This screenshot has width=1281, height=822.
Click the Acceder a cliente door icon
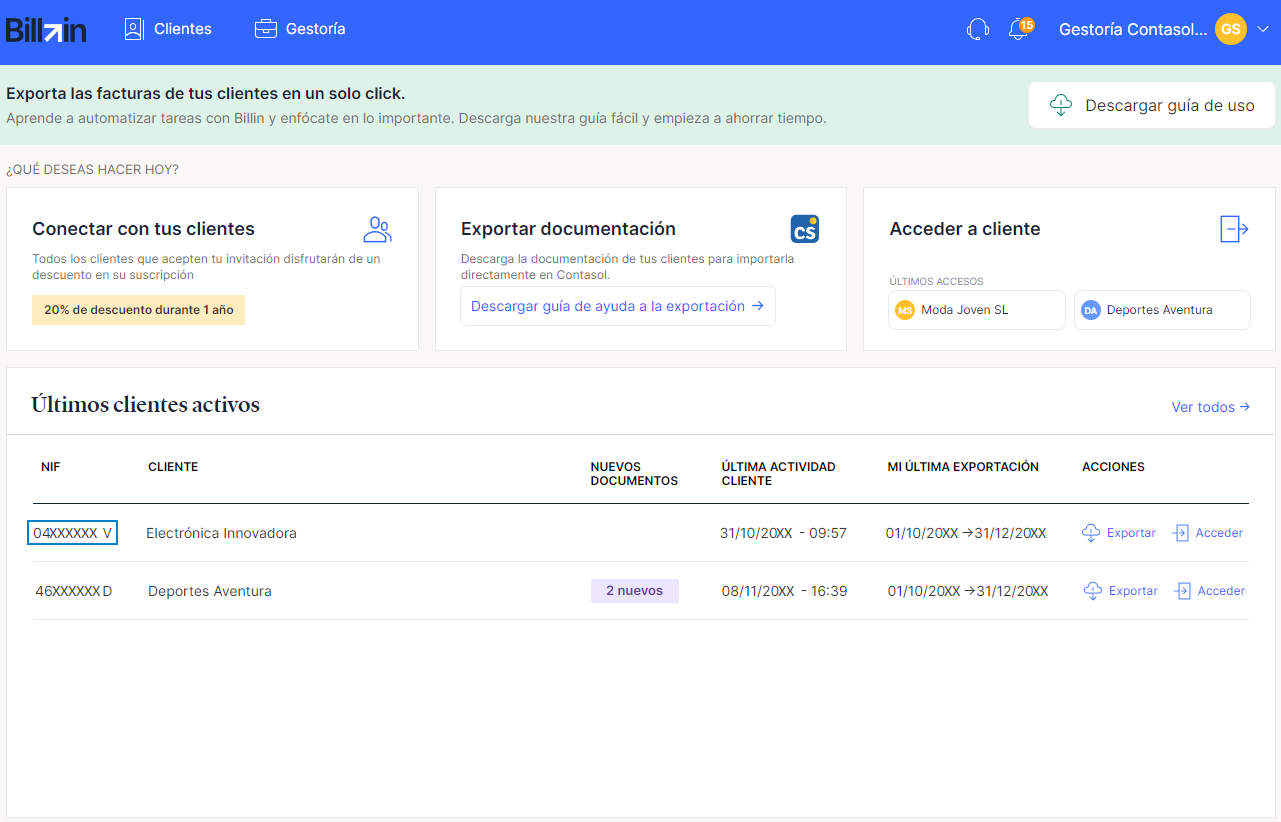point(1235,229)
